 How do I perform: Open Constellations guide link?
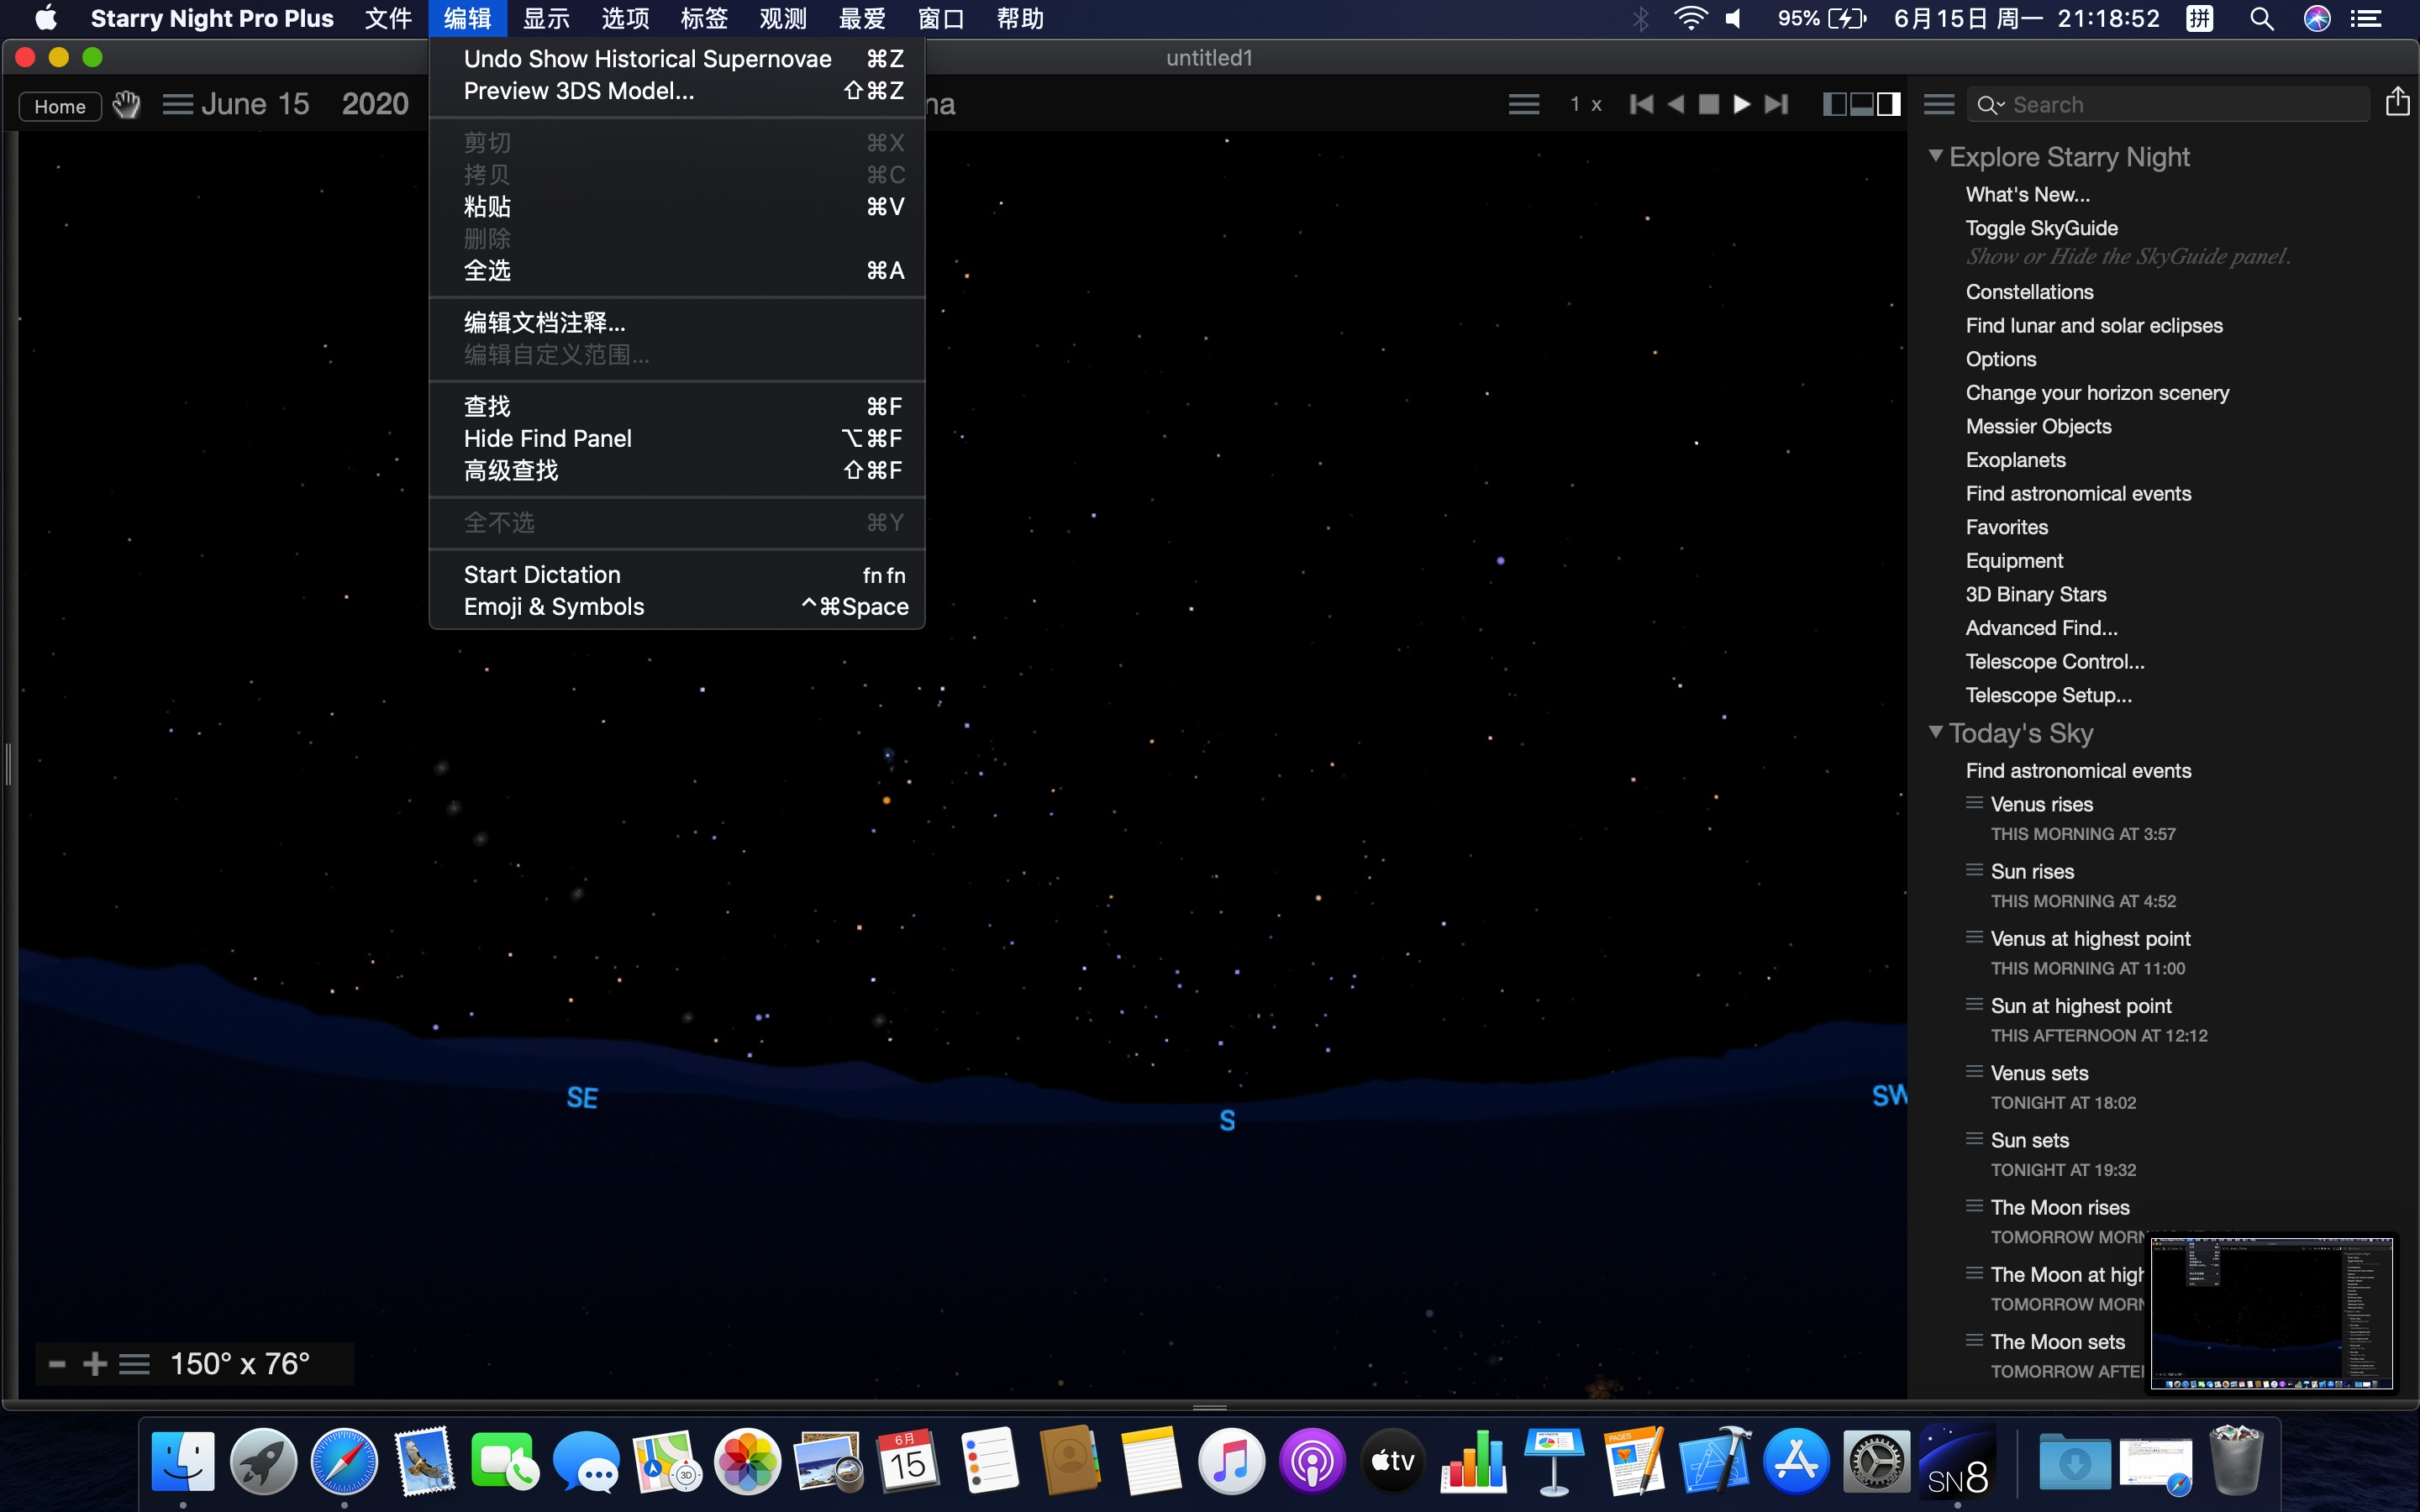pos(2029,292)
